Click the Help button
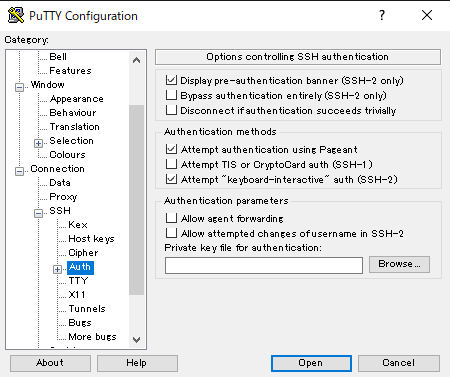 click(137, 363)
